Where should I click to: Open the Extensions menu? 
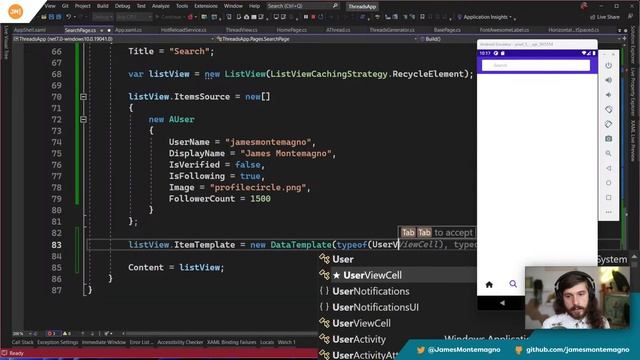click(x=206, y=6)
